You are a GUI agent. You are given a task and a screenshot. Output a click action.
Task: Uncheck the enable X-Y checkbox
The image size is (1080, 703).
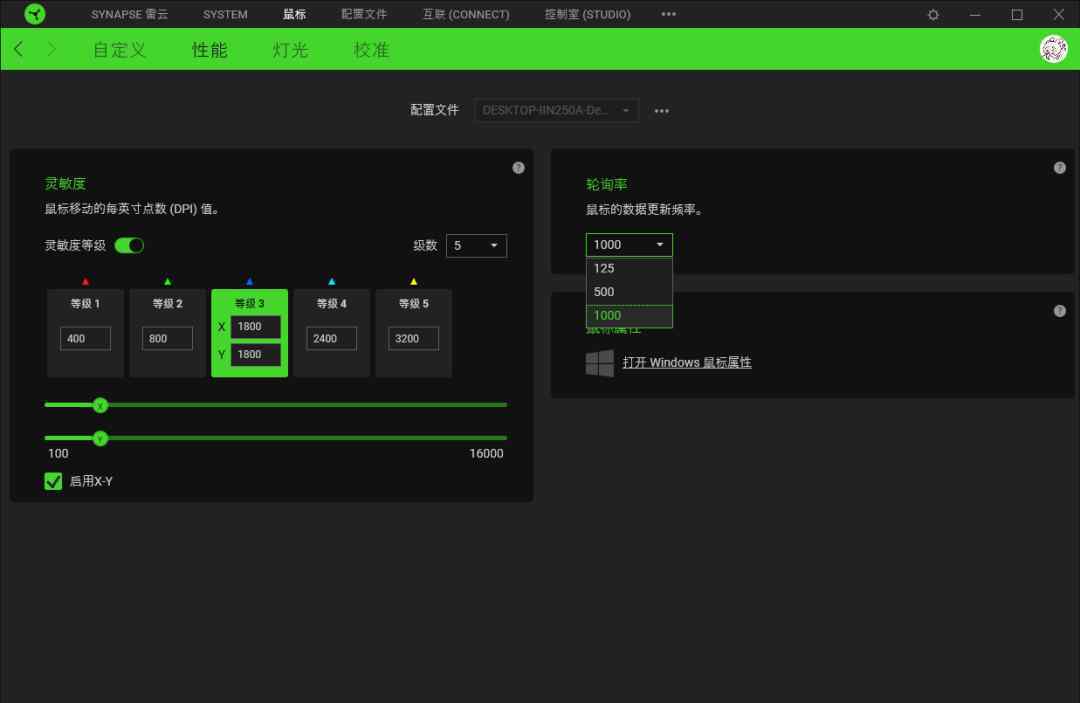[53, 481]
